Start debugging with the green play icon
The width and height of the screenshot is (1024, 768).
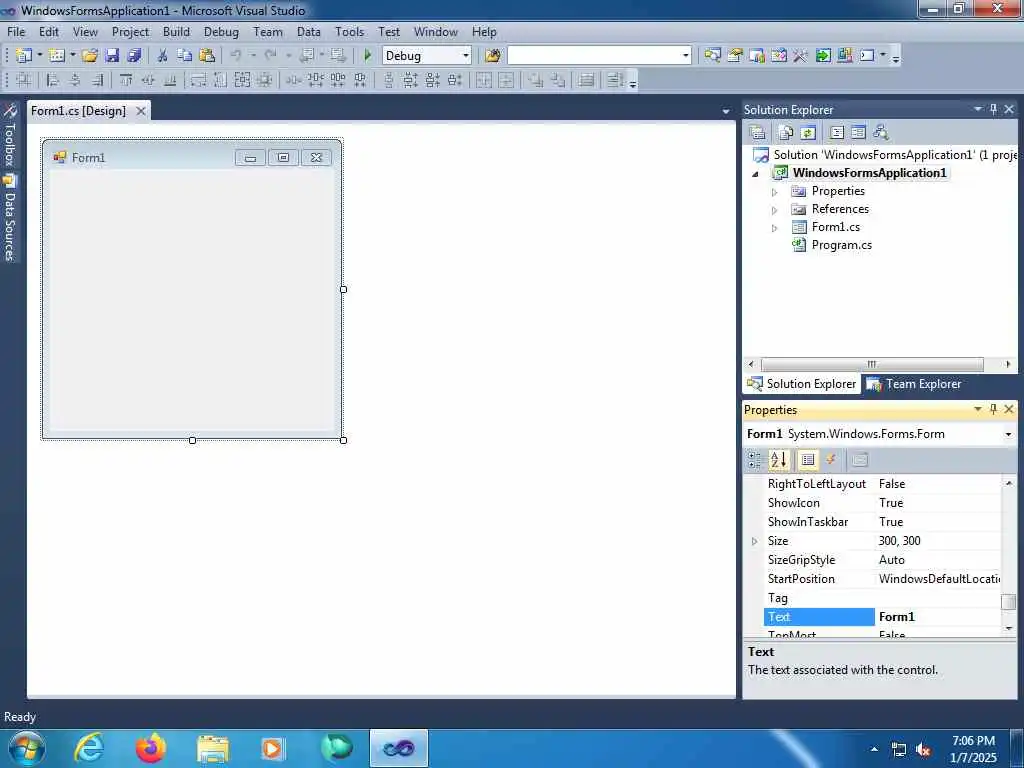tap(367, 56)
